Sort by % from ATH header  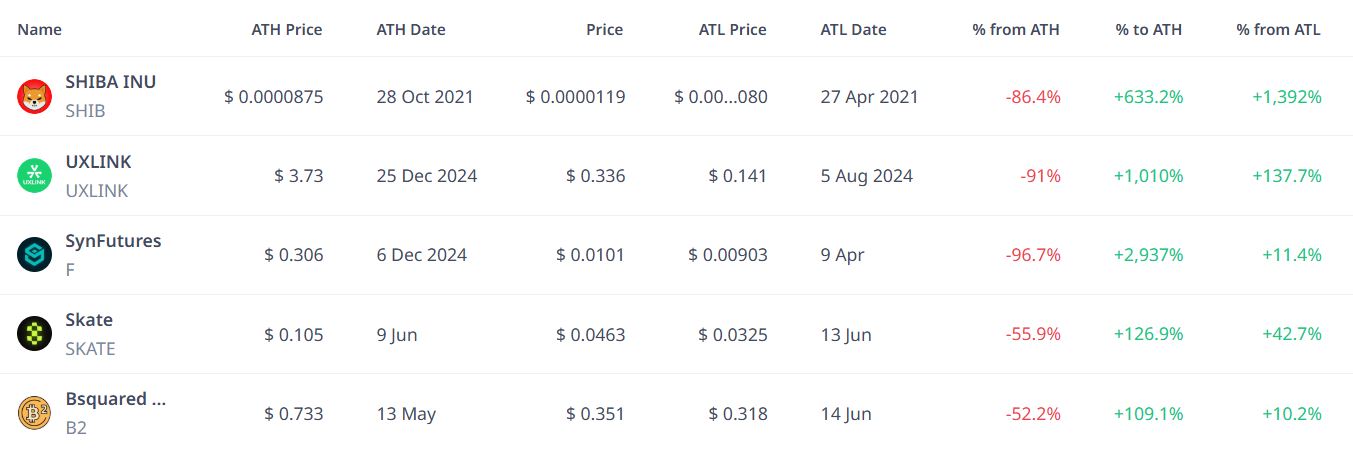point(1016,30)
